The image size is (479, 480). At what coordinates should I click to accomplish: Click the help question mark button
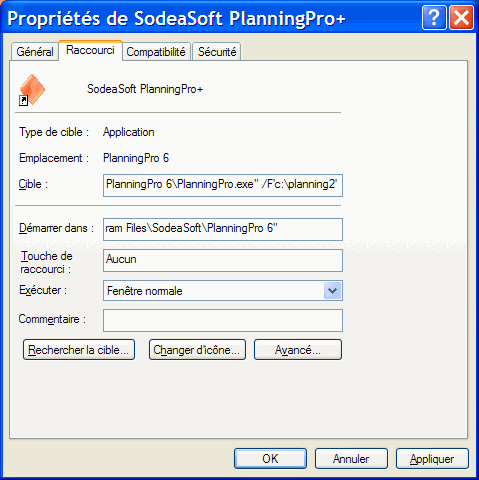tap(434, 18)
